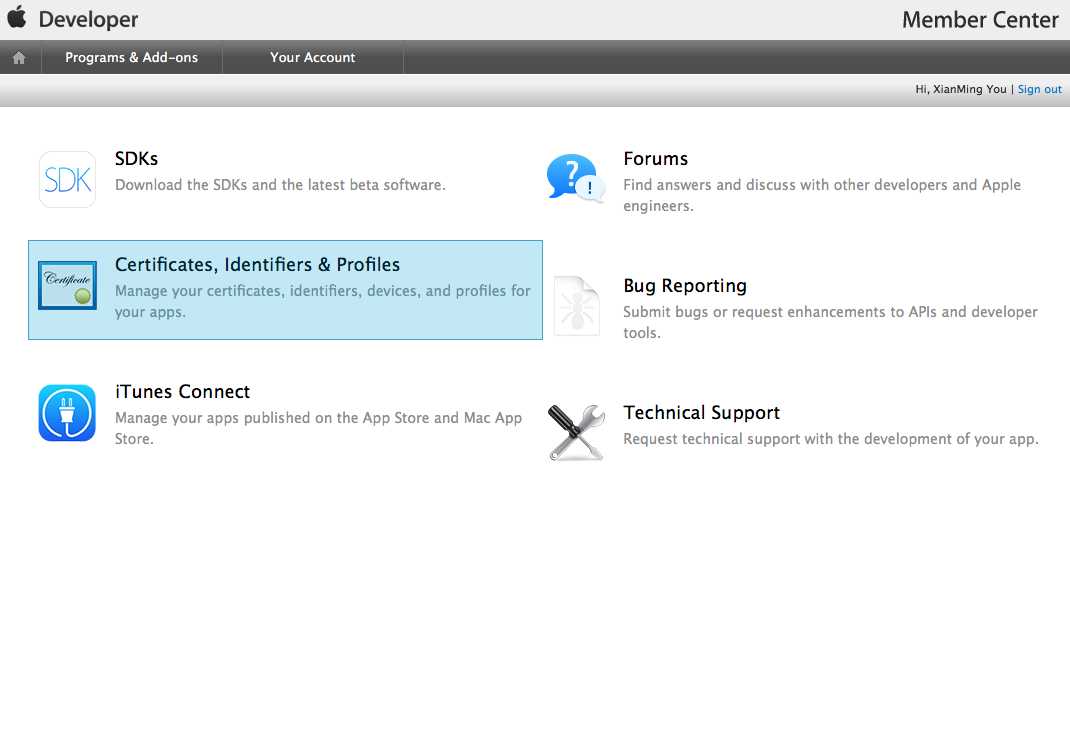
Task: Click 'Manage your apps published' description
Action: tap(319, 428)
